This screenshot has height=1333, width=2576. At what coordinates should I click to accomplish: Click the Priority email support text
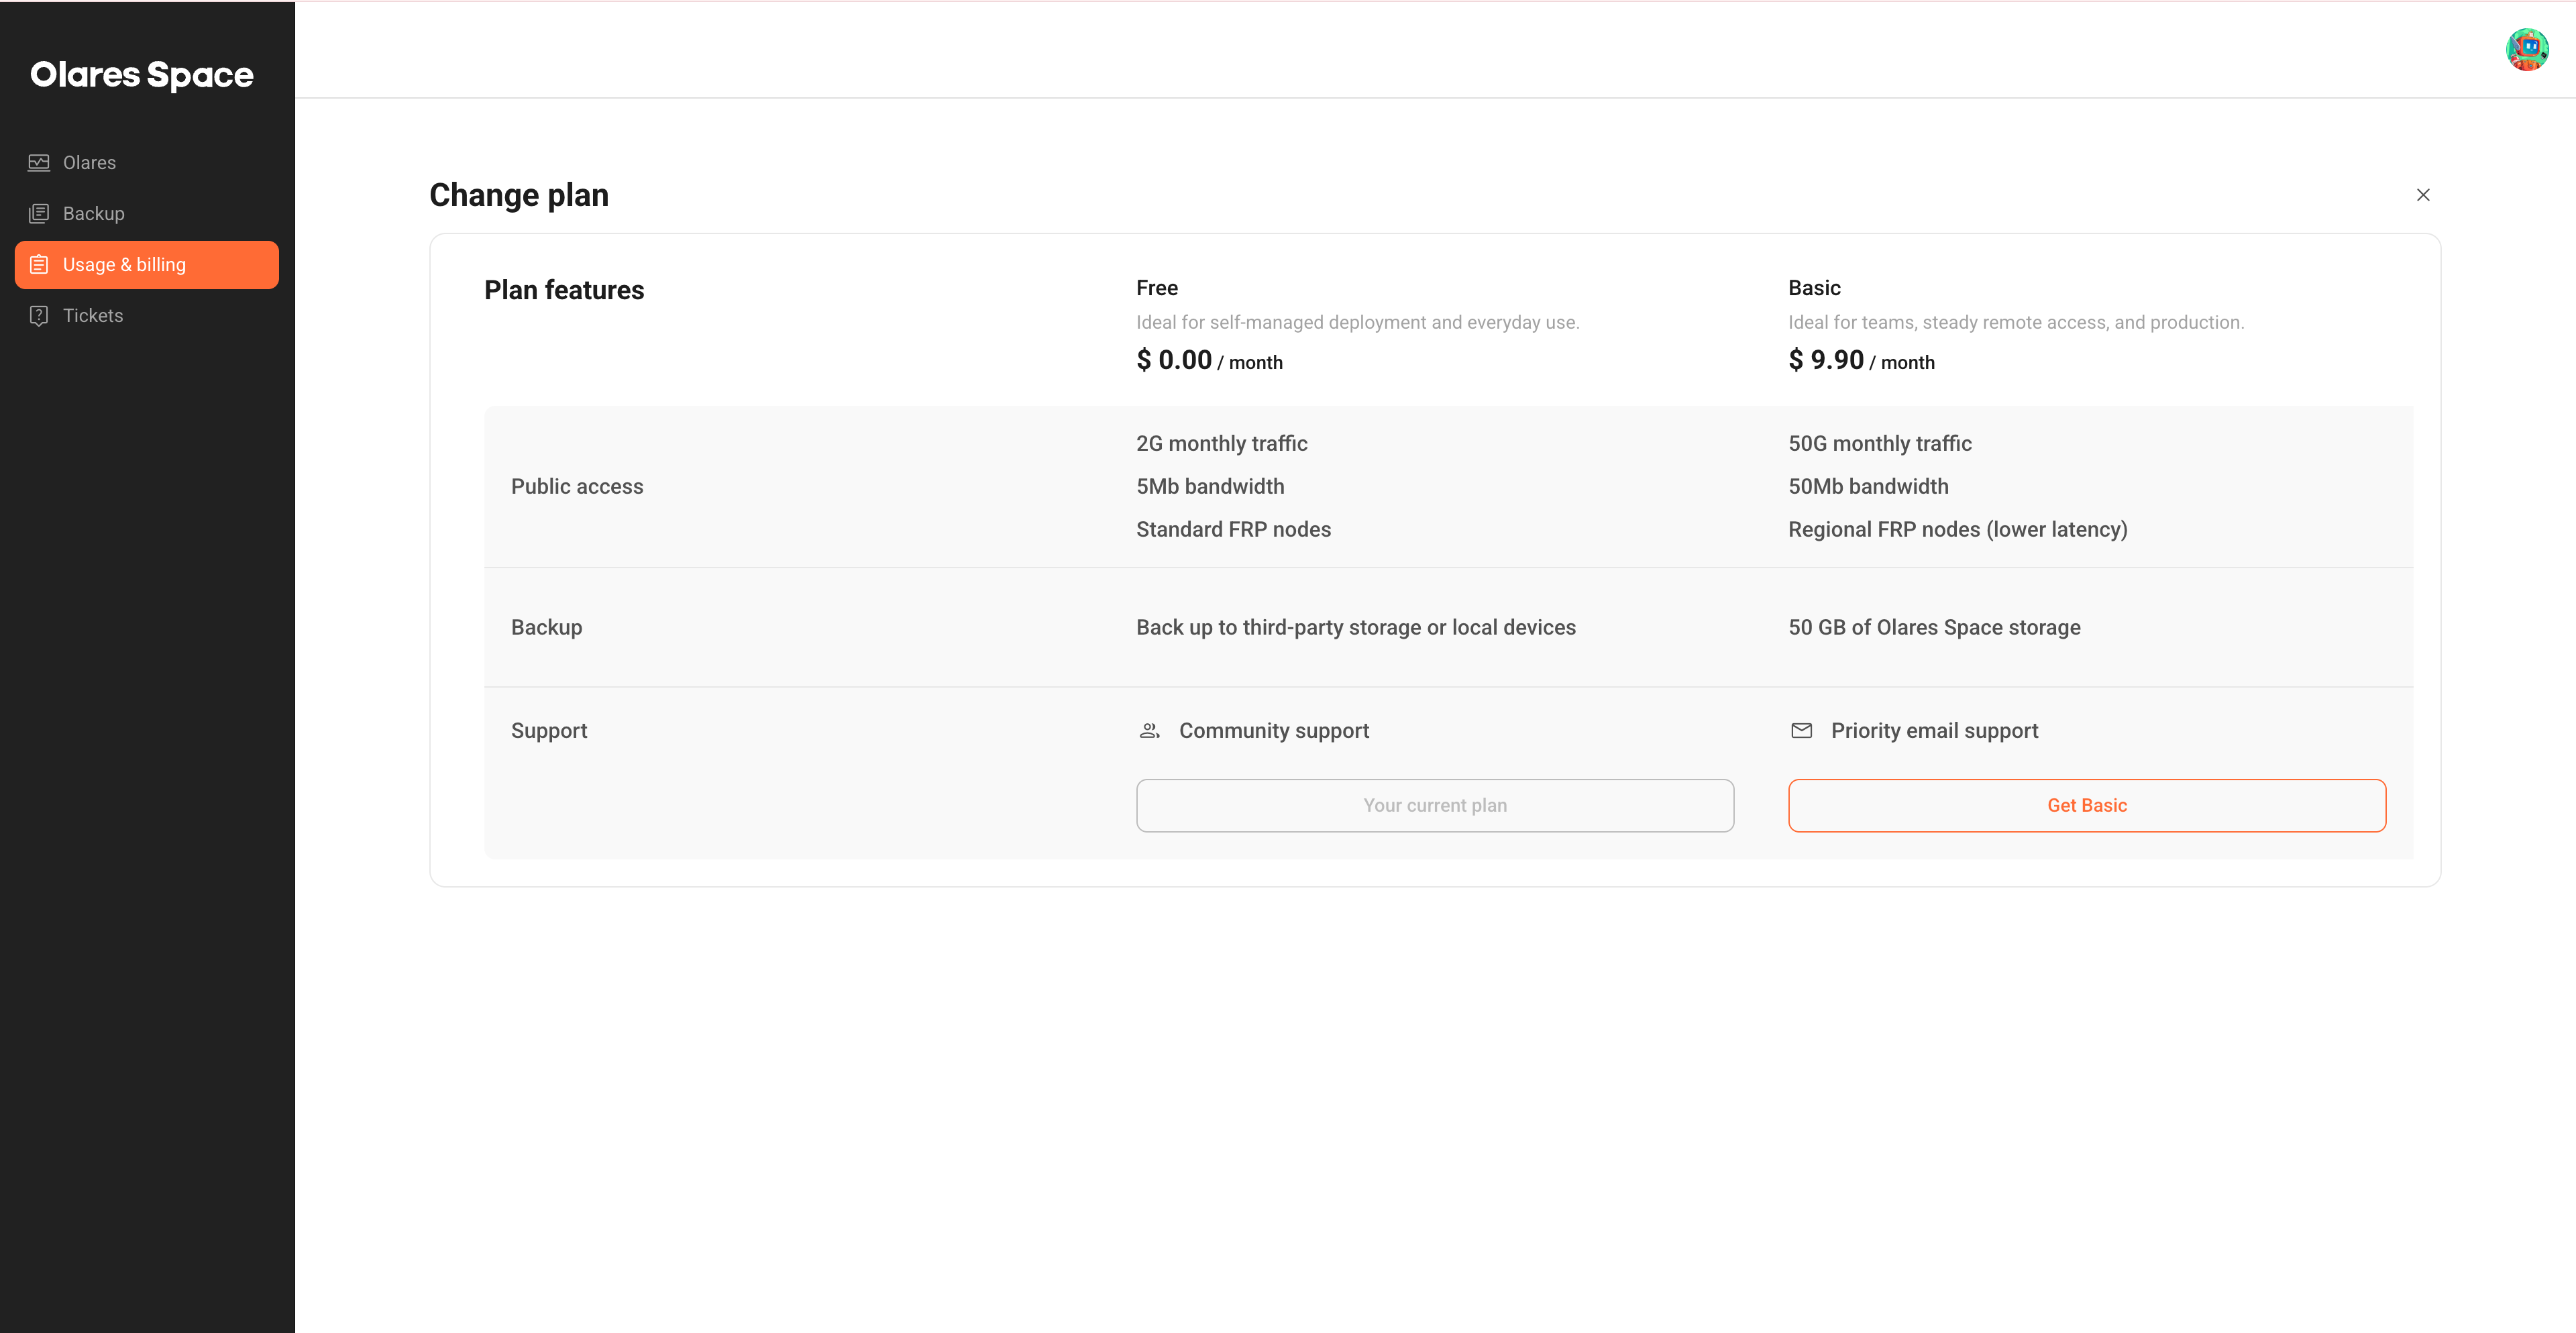pyautogui.click(x=1934, y=731)
